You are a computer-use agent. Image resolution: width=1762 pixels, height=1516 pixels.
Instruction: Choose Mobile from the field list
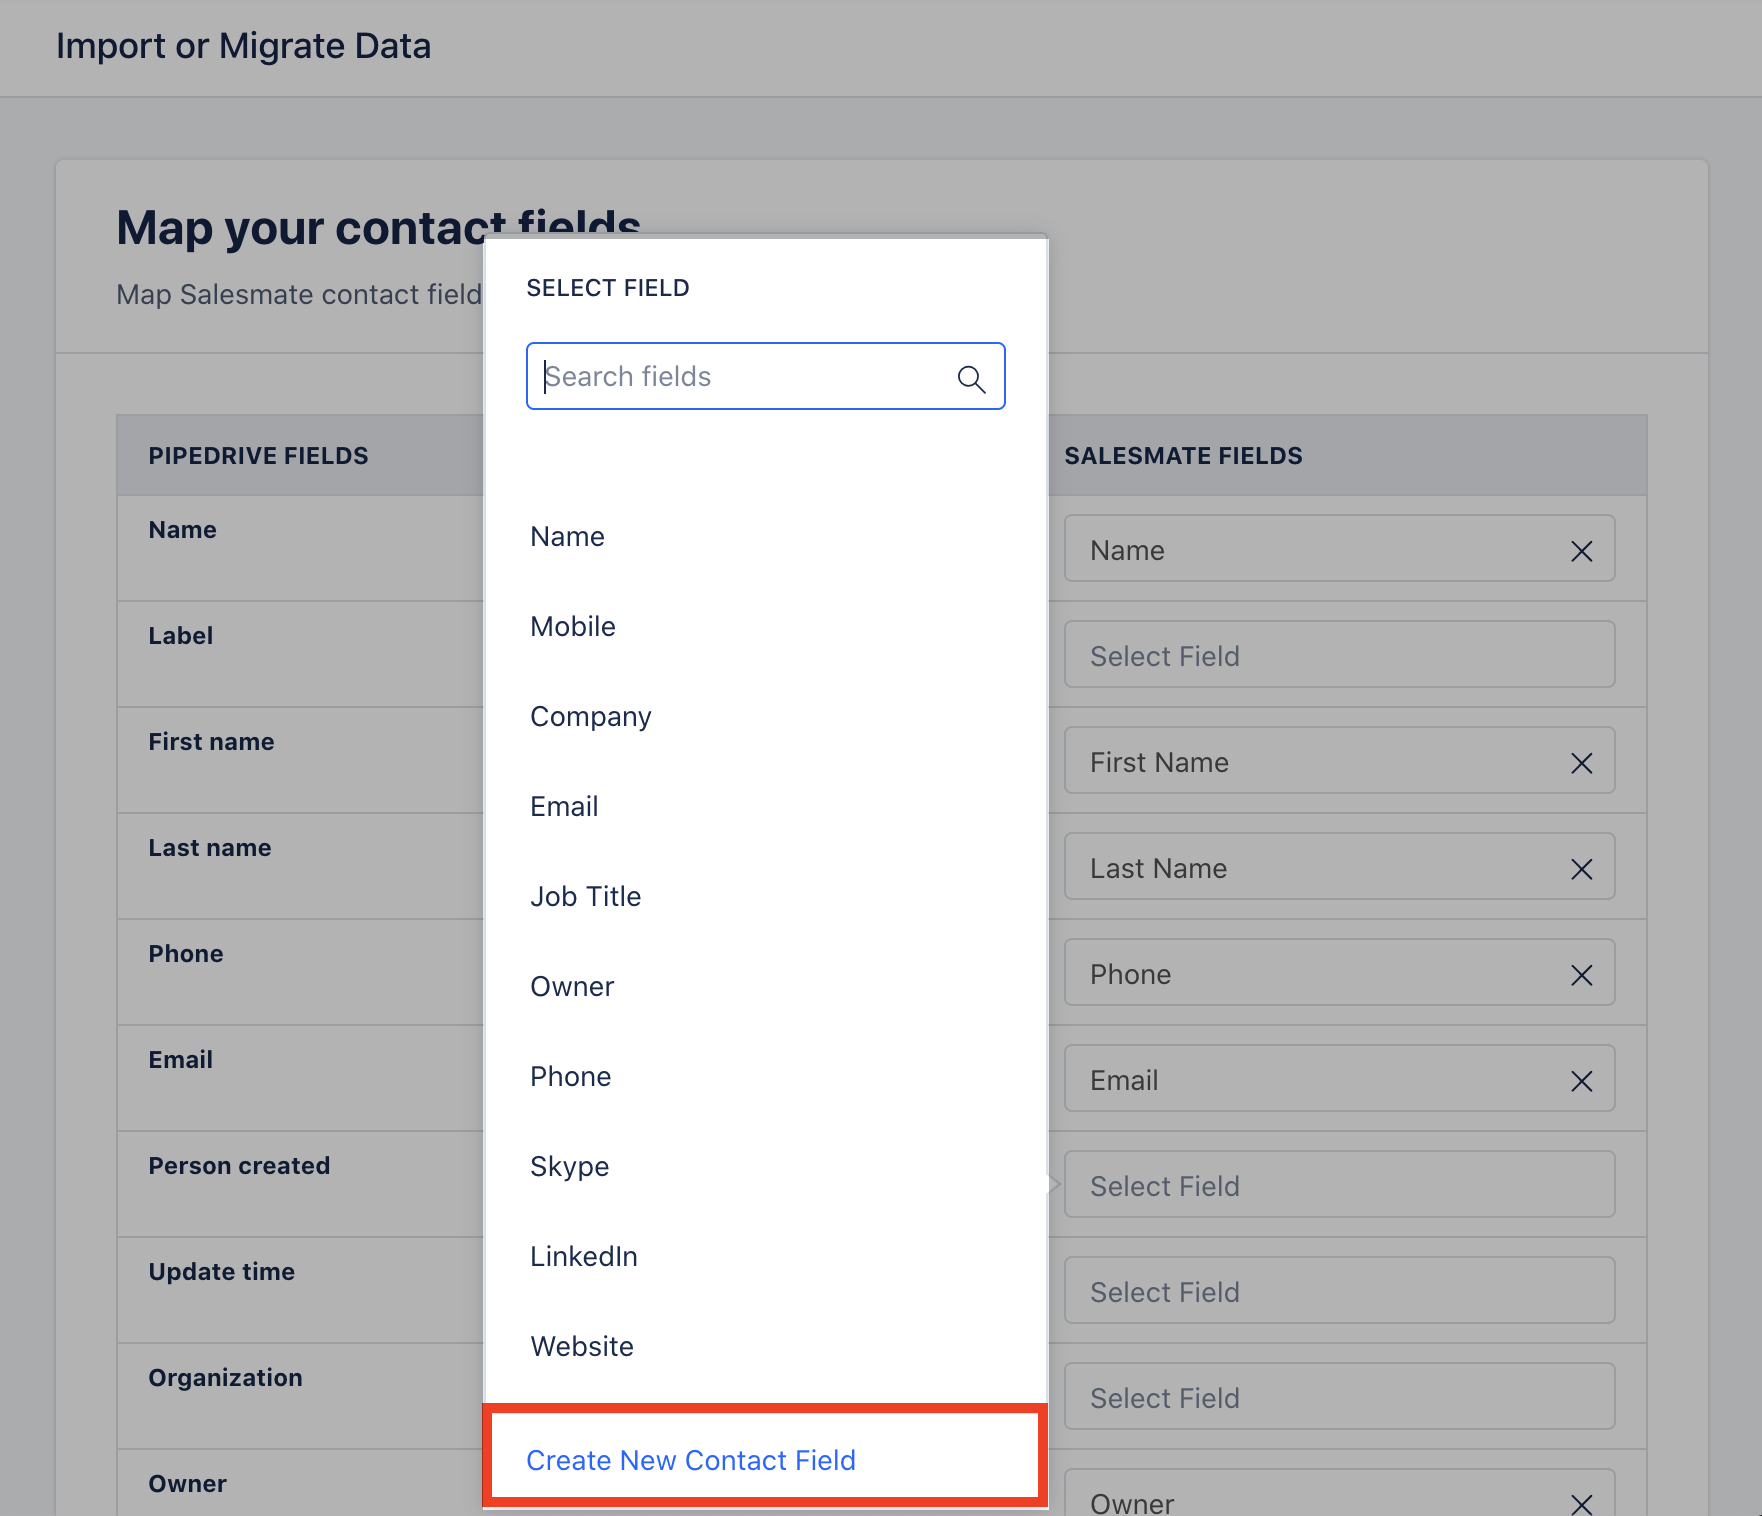(573, 627)
